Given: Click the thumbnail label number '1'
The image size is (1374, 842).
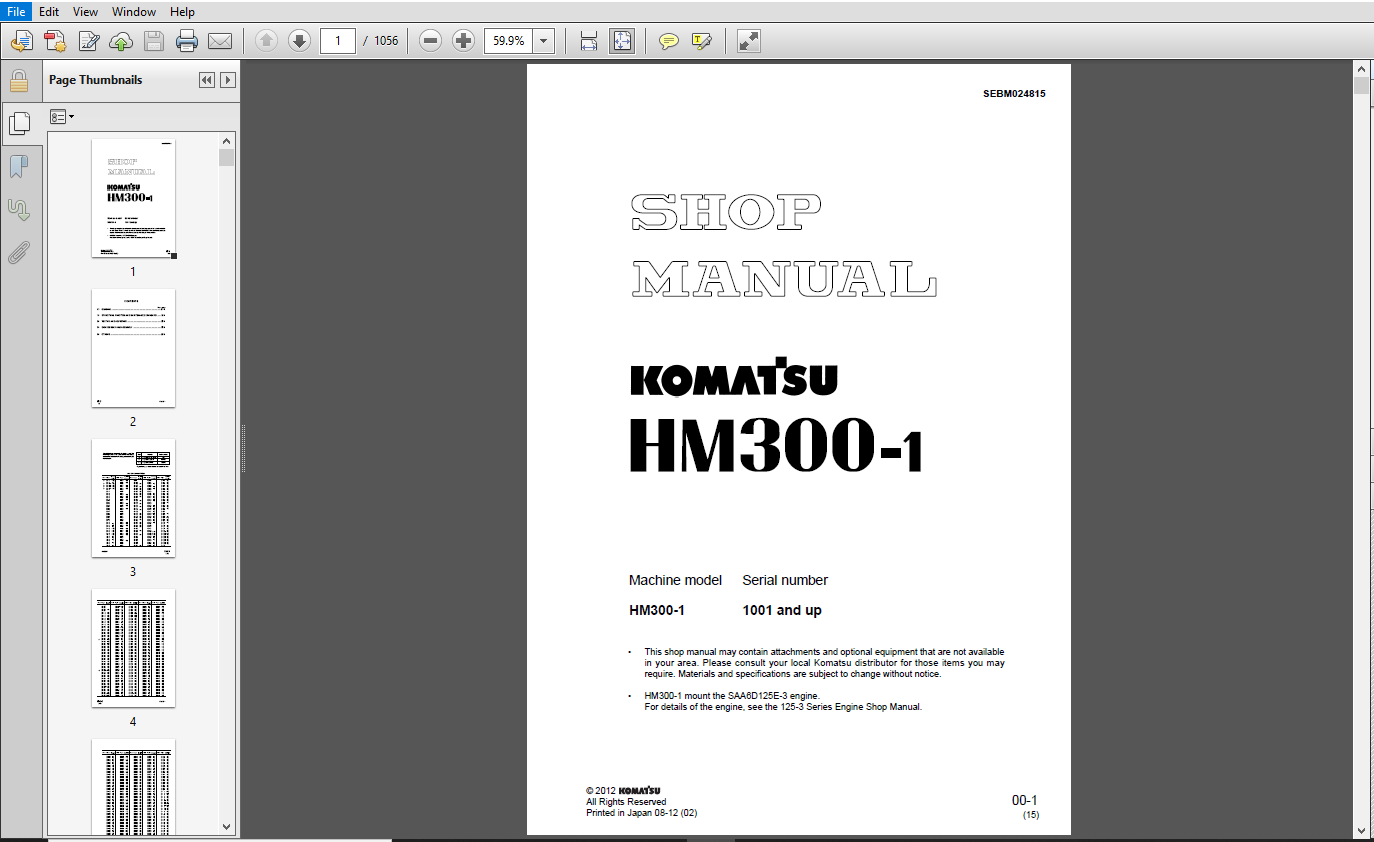Looking at the screenshot, I should pyautogui.click(x=133, y=272).
